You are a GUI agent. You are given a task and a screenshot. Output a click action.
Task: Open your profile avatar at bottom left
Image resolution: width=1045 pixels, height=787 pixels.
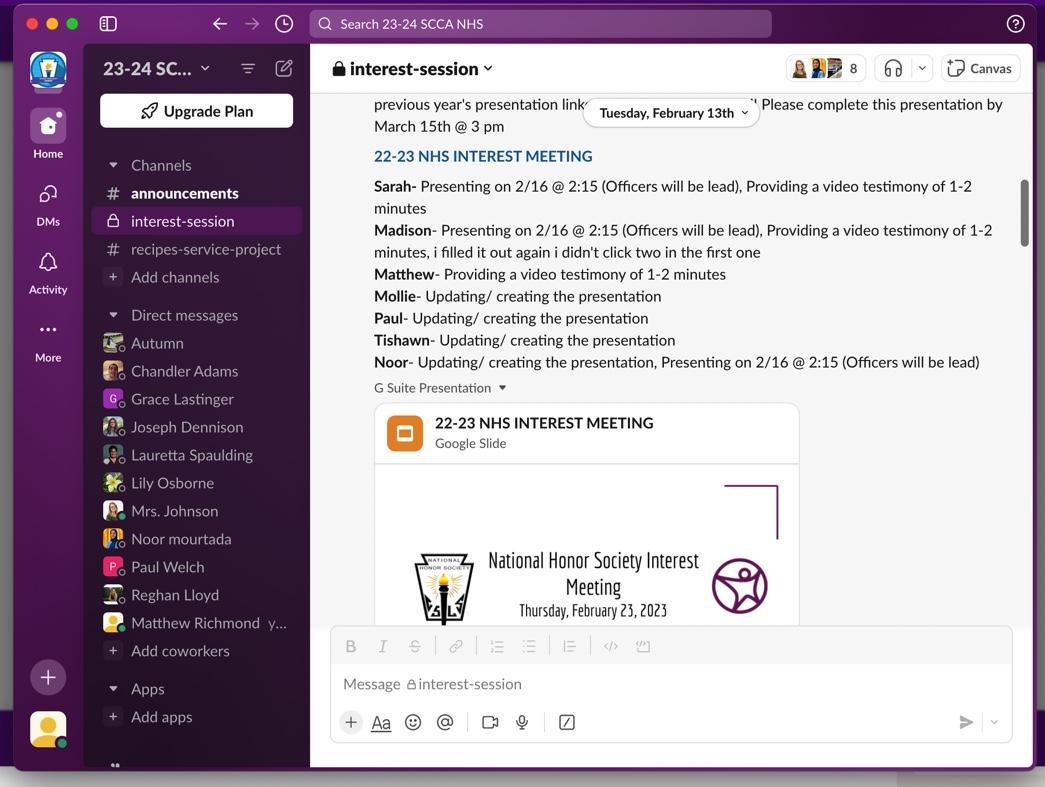tap(48, 729)
